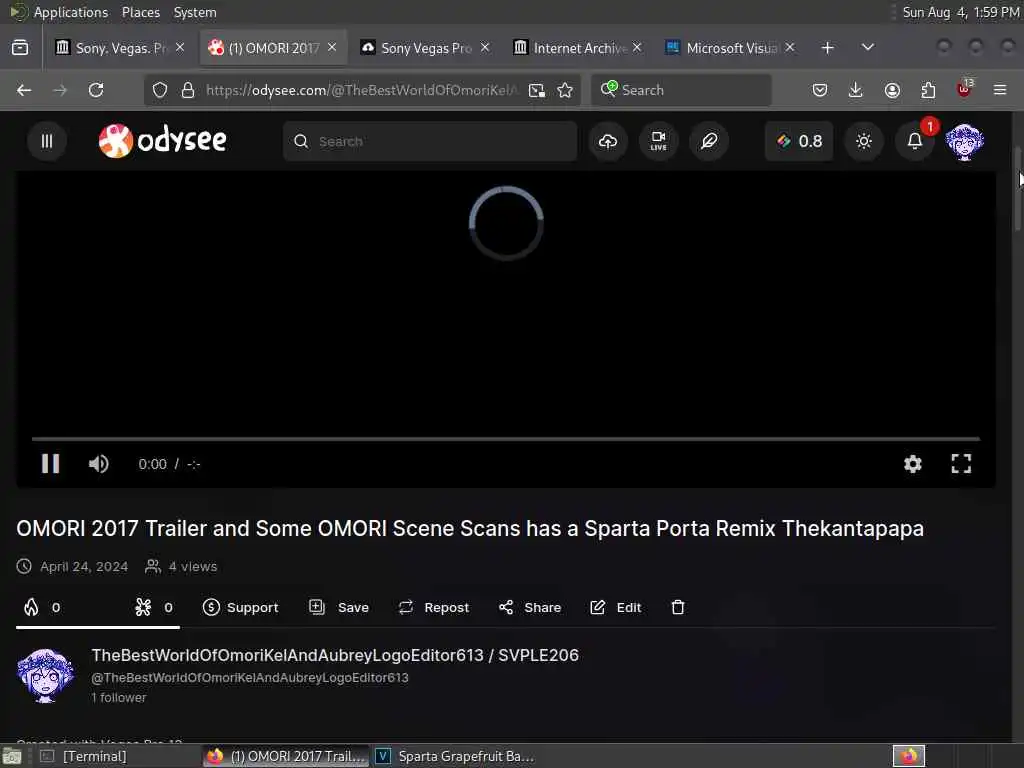Click the Odysee search field
Screen dimensions: 1024x768
coord(430,141)
